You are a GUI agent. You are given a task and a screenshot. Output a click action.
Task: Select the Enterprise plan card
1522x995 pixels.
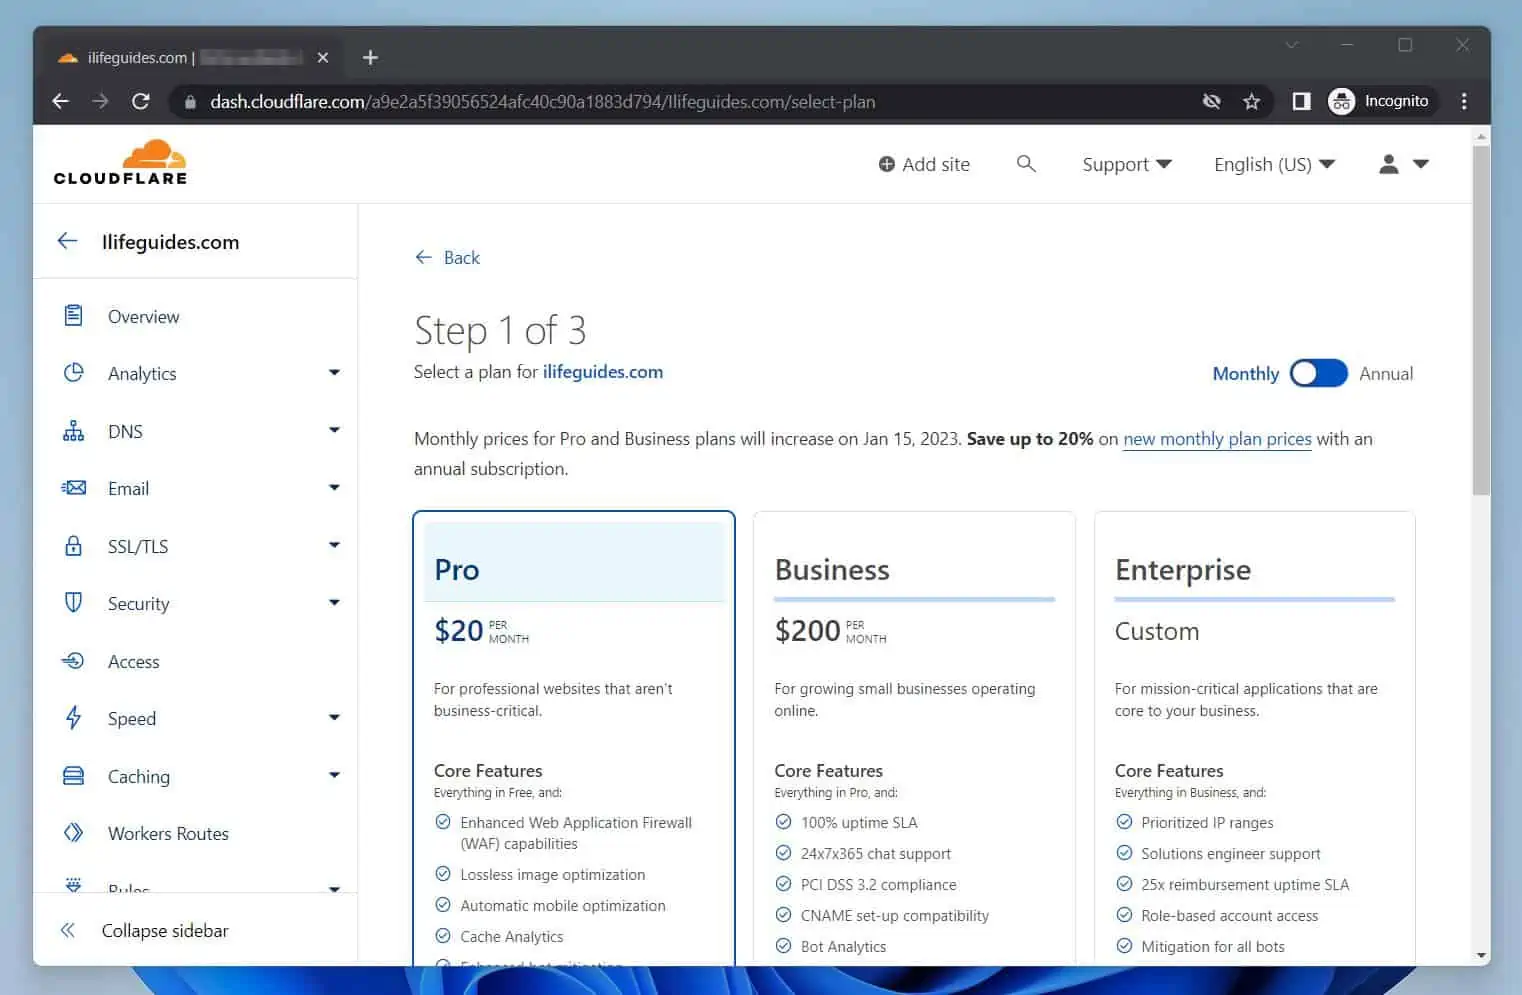pos(1255,738)
